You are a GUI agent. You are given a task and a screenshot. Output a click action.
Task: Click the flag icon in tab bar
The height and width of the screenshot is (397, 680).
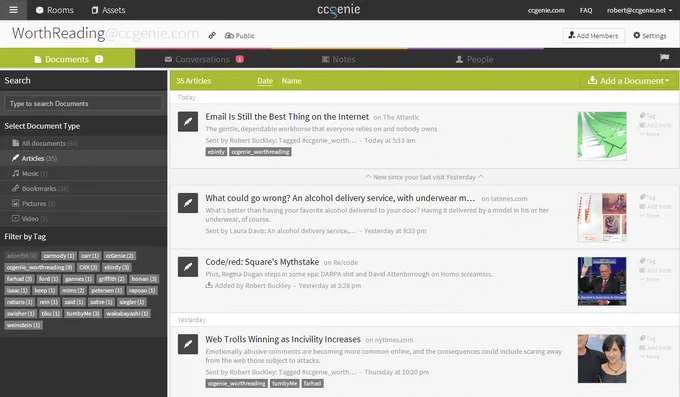click(x=664, y=57)
